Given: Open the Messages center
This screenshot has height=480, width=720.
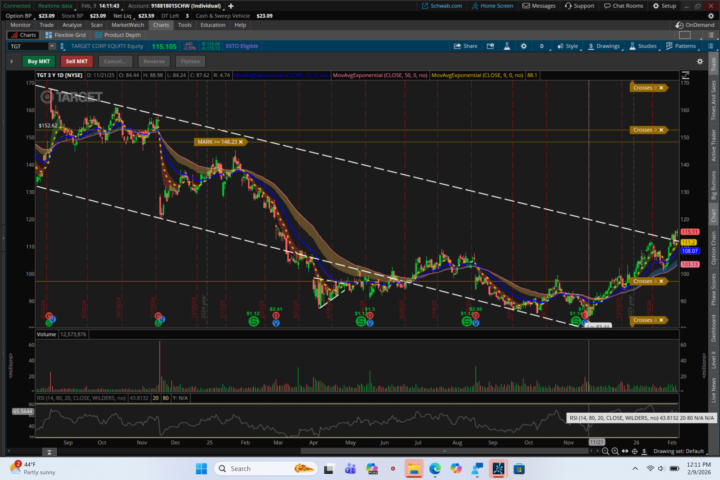Looking at the screenshot, I should tap(539, 6).
